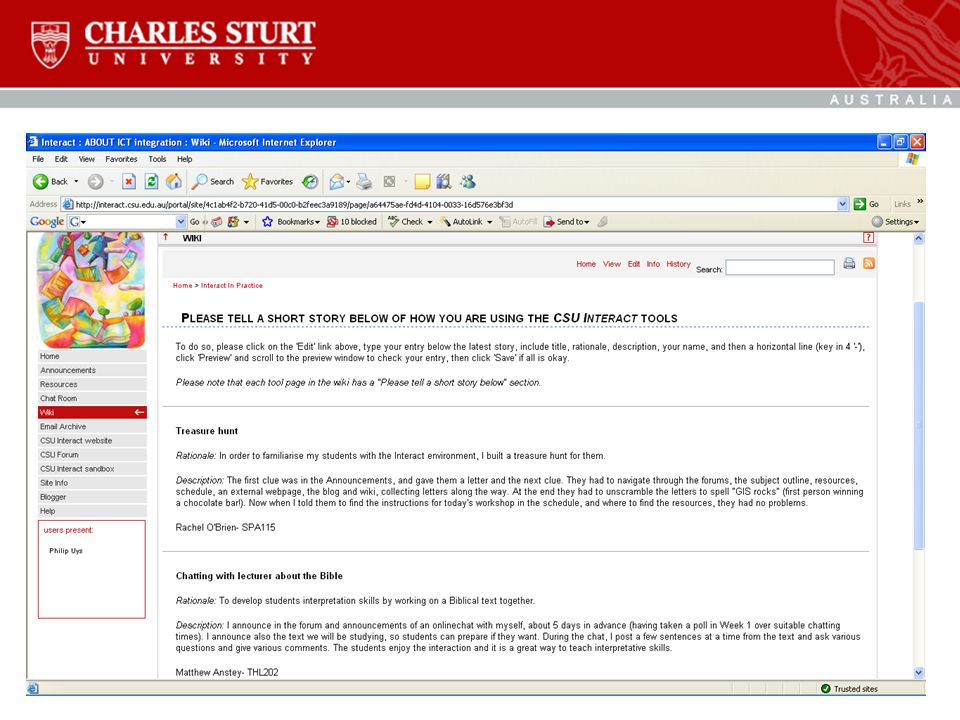Open the Tools menu
The width and height of the screenshot is (960, 720).
coord(157,159)
